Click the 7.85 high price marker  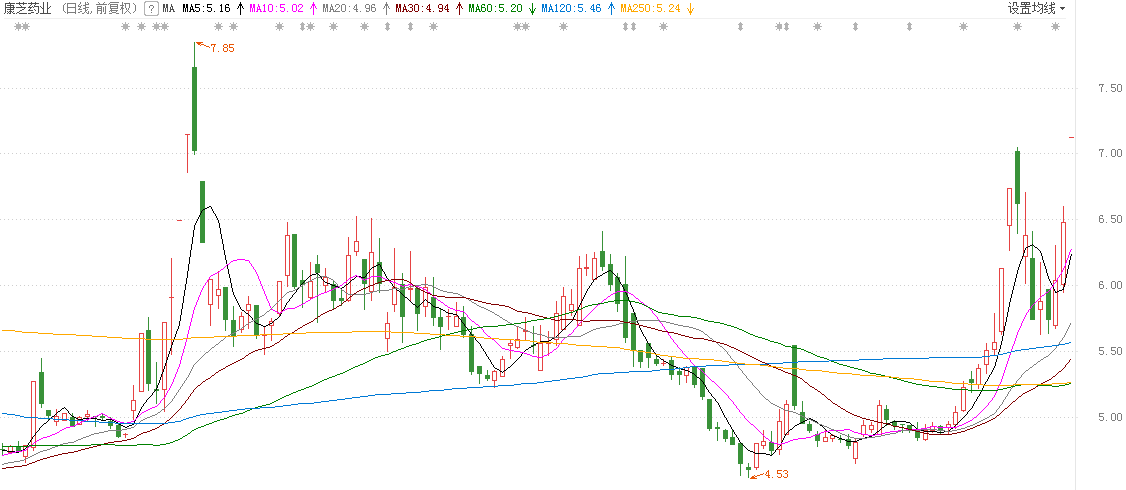pyautogui.click(x=221, y=47)
